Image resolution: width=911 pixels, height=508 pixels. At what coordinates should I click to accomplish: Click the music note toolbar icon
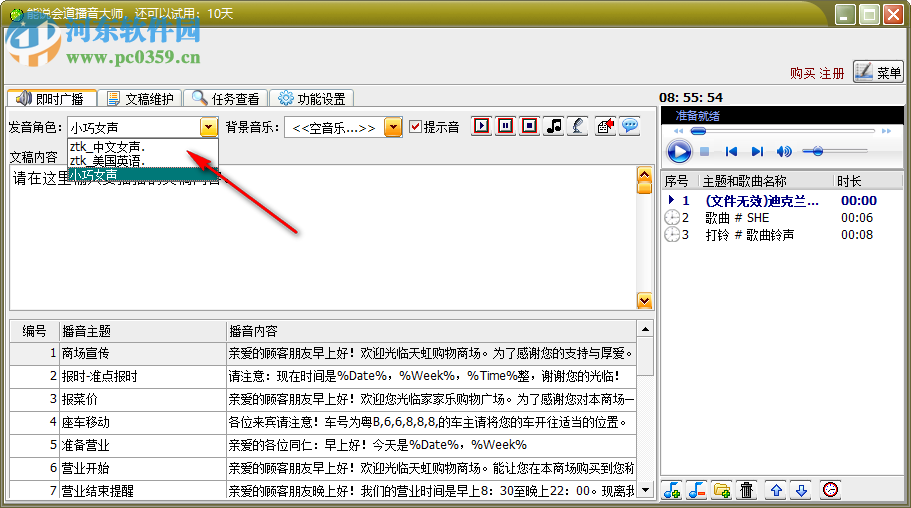(x=554, y=126)
